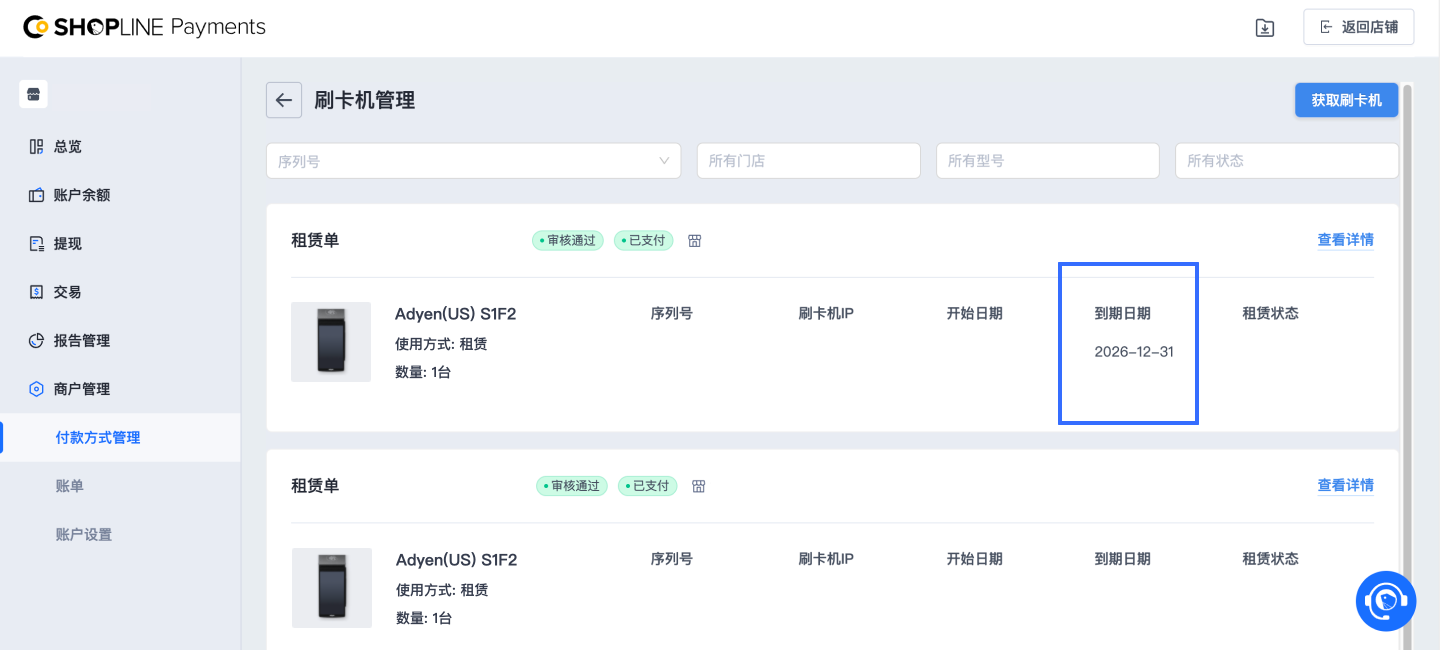Click the back arrow beside 刷卡机管理
Image resolution: width=1440 pixels, height=650 pixels.
[x=284, y=100]
